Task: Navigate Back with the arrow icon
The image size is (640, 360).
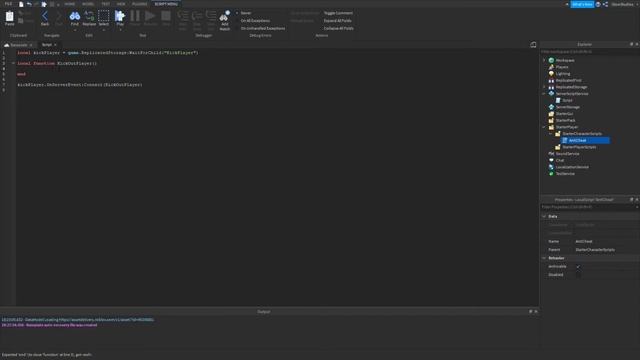Action: (x=45, y=16)
